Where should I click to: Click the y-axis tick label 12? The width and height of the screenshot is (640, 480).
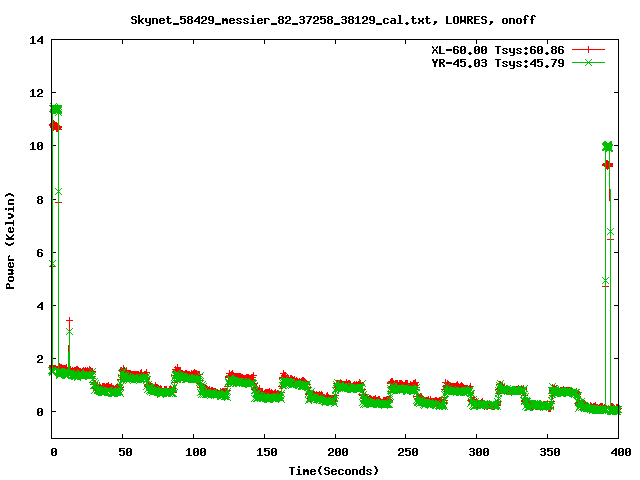(36, 93)
